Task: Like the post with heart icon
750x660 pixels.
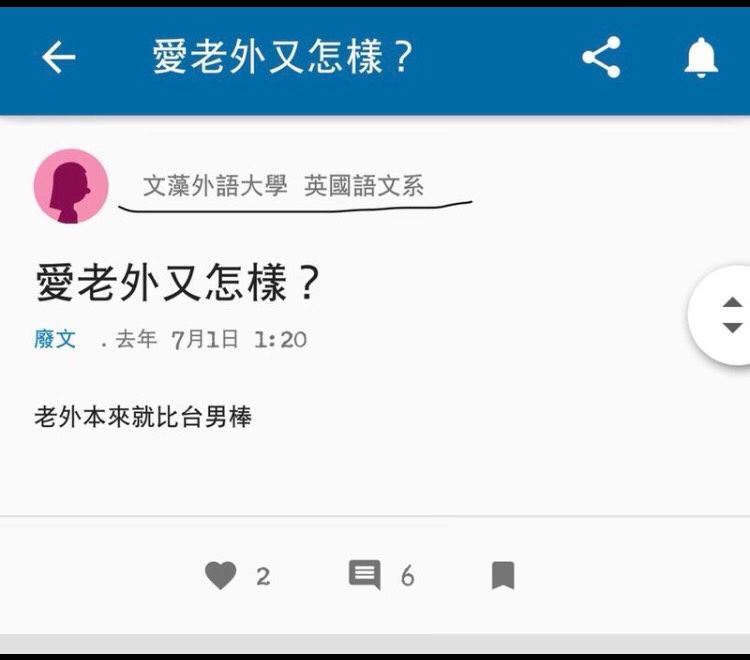Action: 221,575
